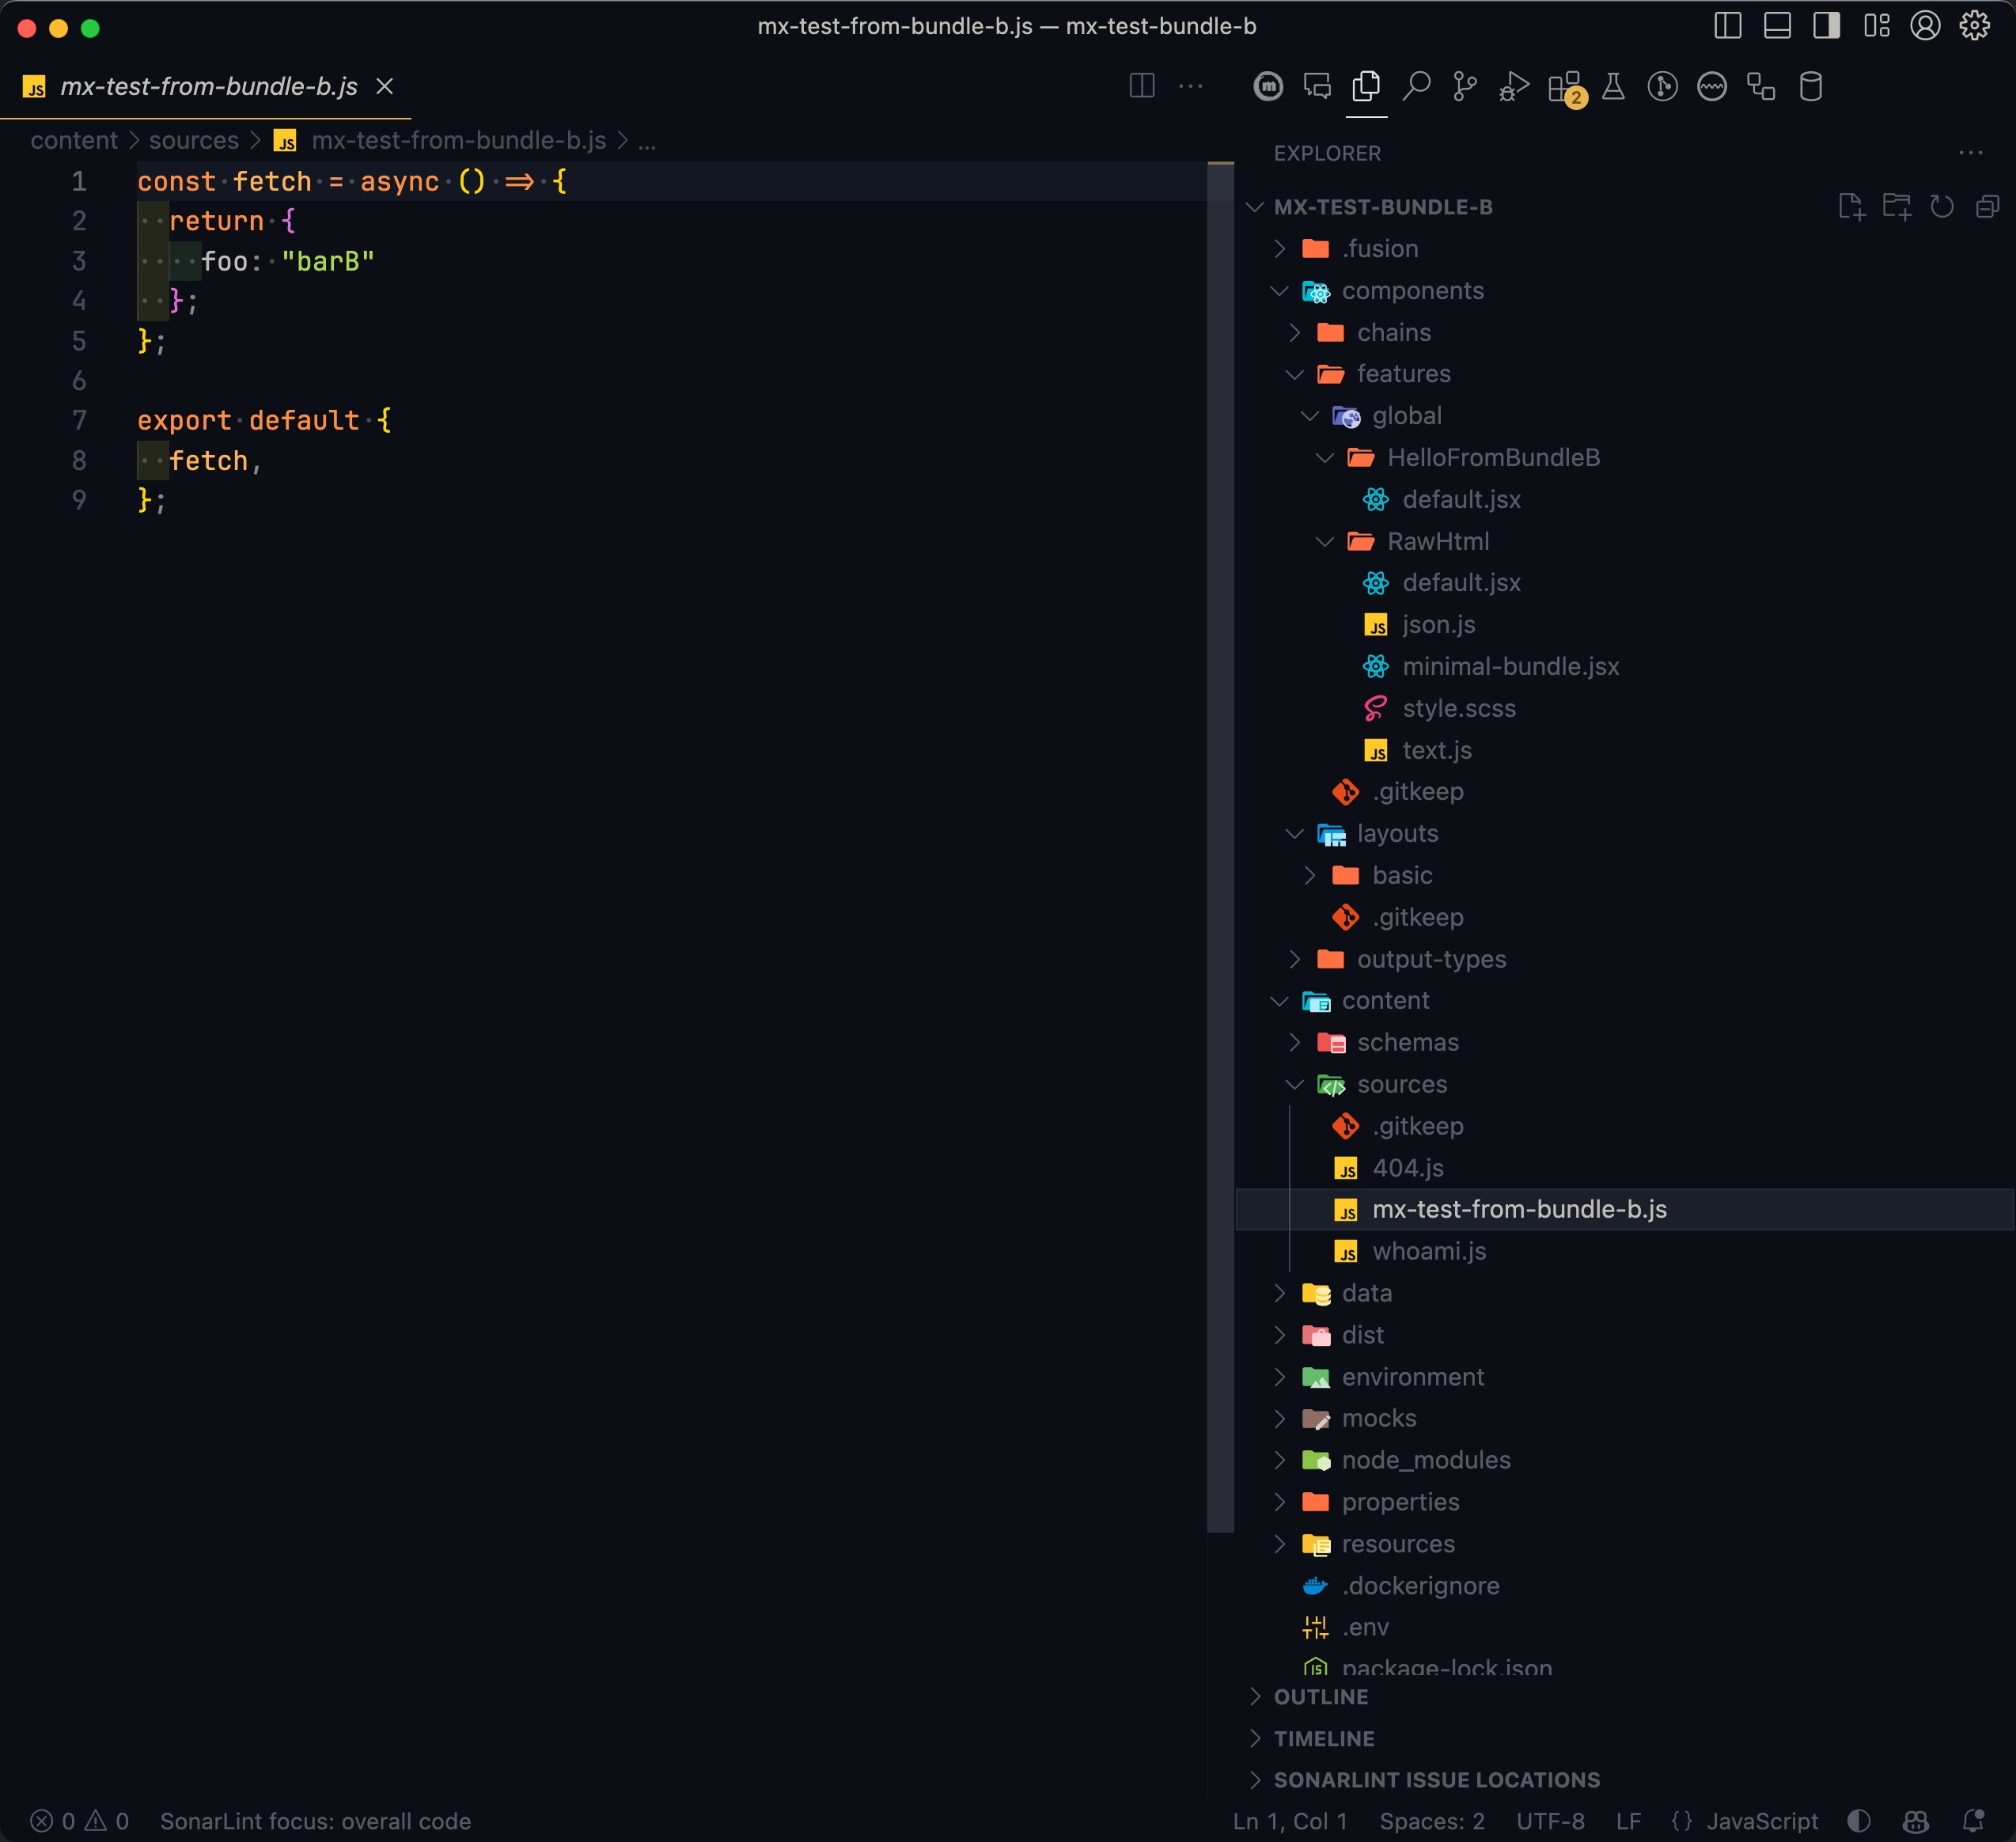The width and height of the screenshot is (2016, 1842).
Task: Toggle the bottom panel visibility
Action: [x=1777, y=26]
